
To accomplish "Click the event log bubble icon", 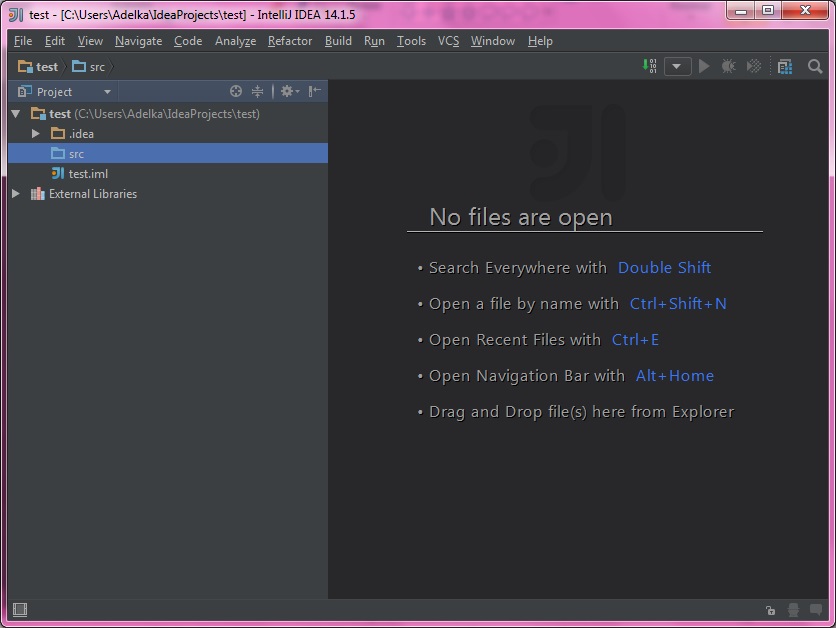I will [816, 609].
